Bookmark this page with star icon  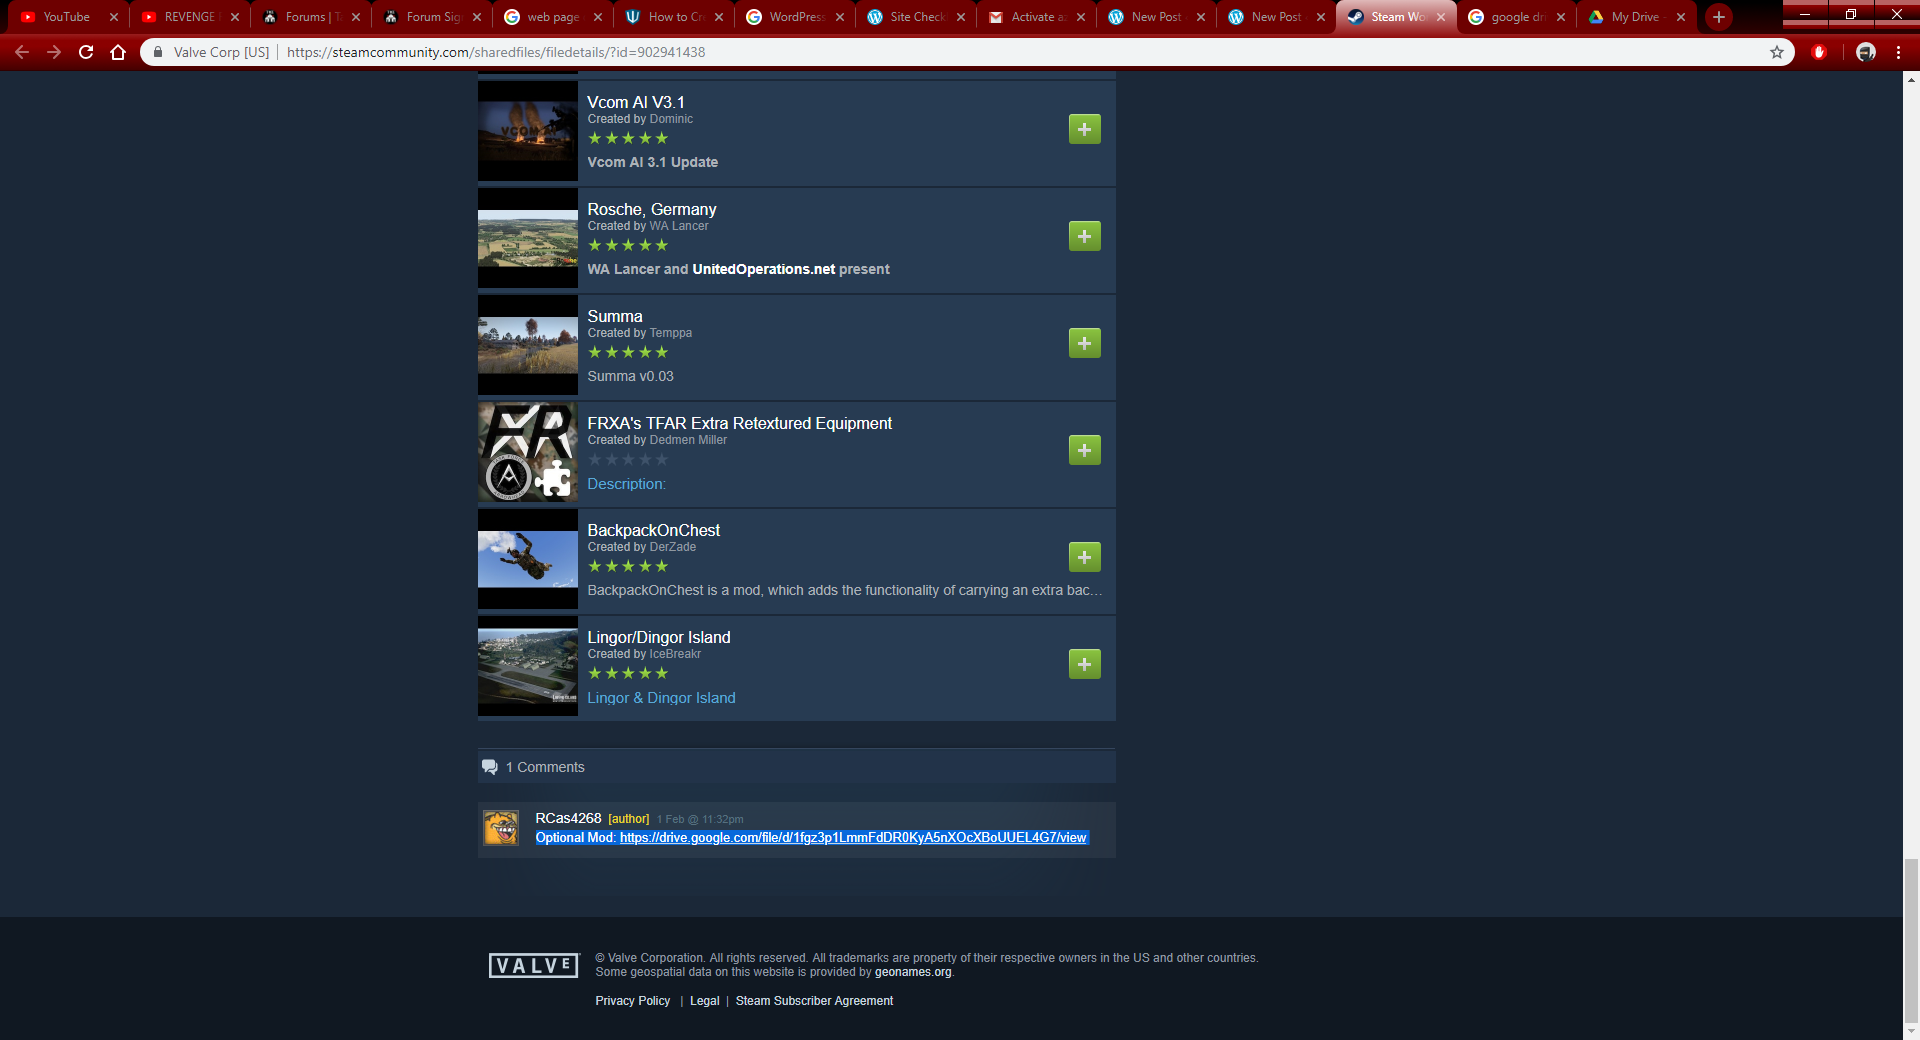1776,52
